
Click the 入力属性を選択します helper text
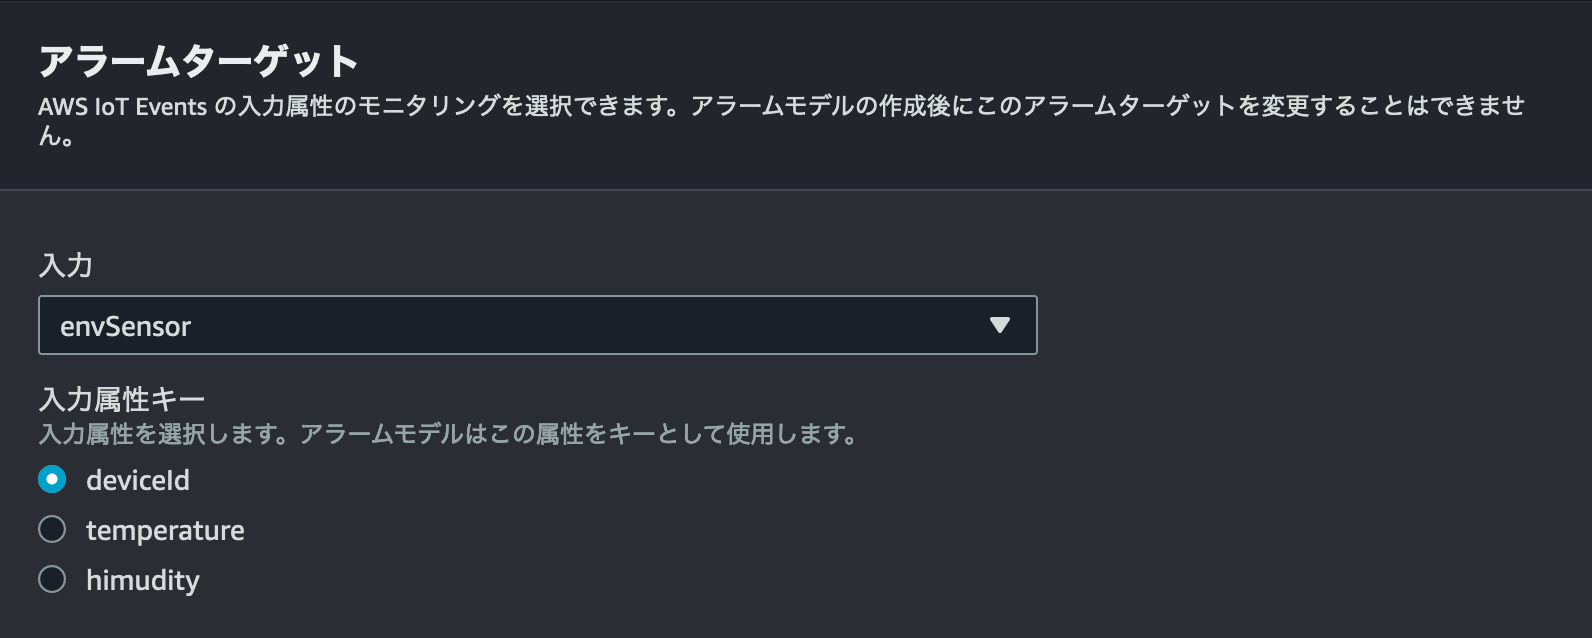pyautogui.click(x=160, y=434)
